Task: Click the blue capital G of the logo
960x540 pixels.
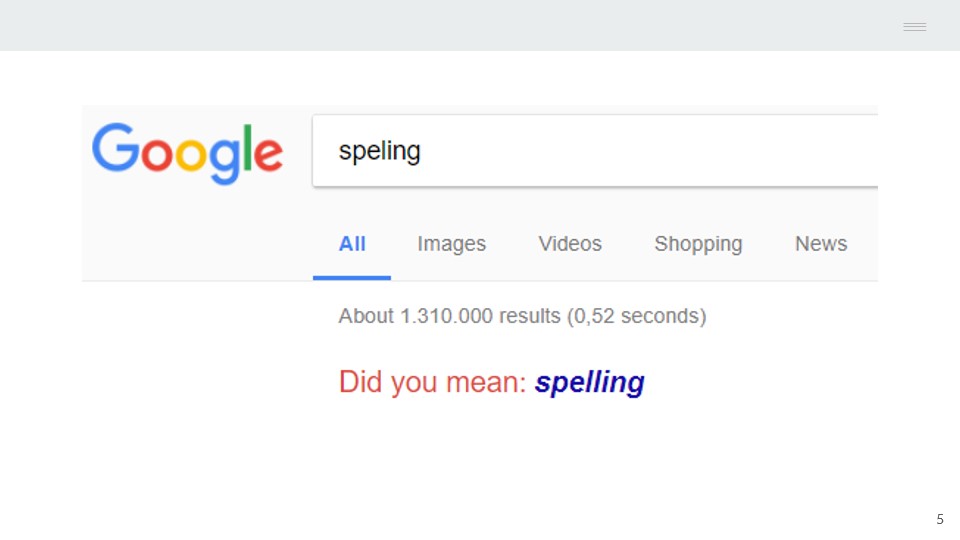Action: tap(116, 147)
